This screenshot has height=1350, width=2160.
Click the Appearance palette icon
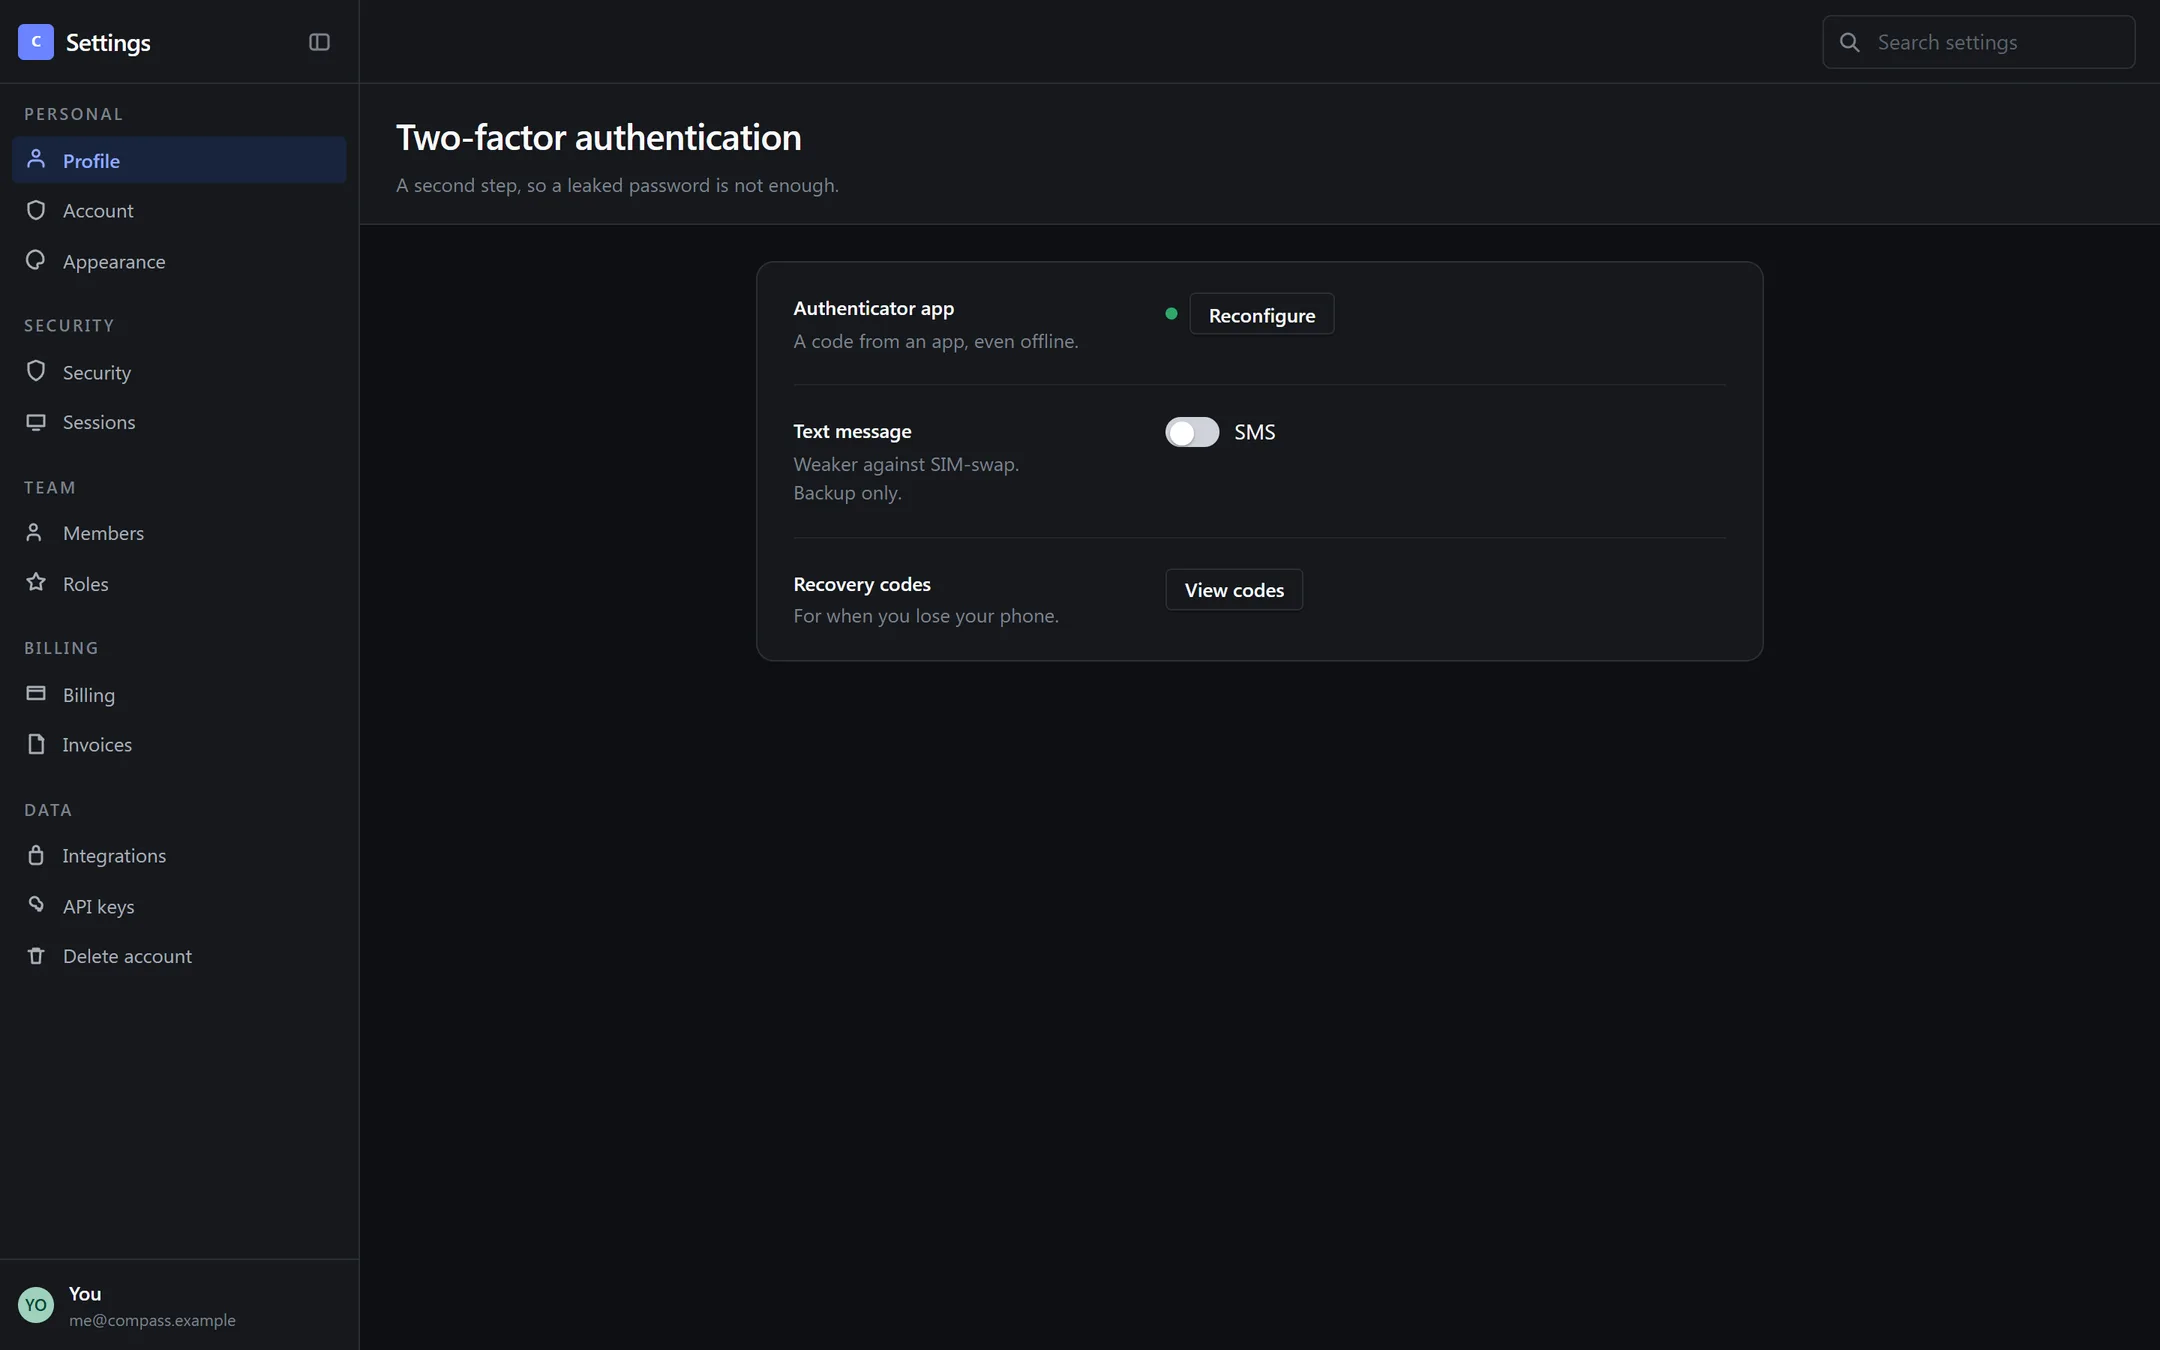click(36, 260)
